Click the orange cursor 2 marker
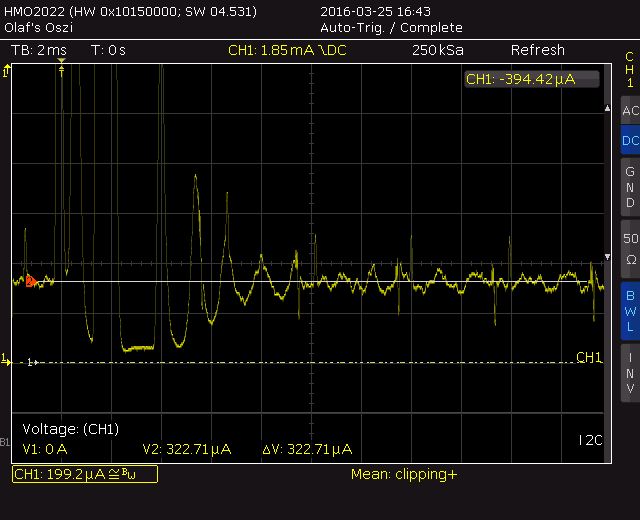This screenshot has width=640, height=520. point(31,281)
